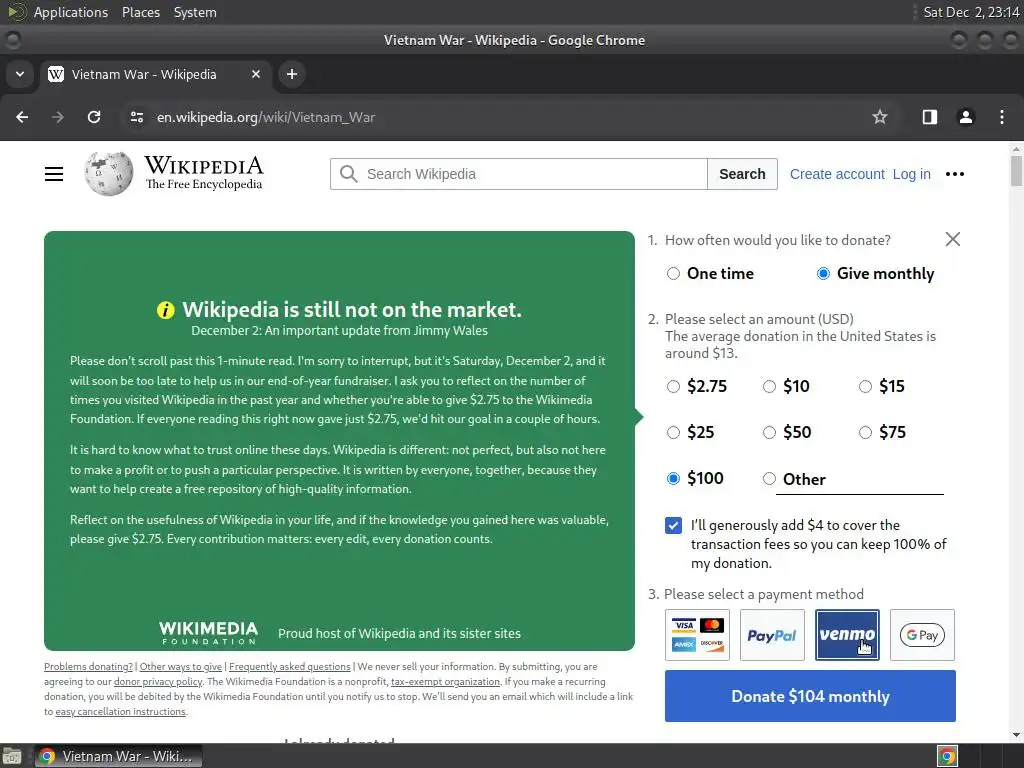
Task: Open Frequently asked questions link
Action: point(289,667)
